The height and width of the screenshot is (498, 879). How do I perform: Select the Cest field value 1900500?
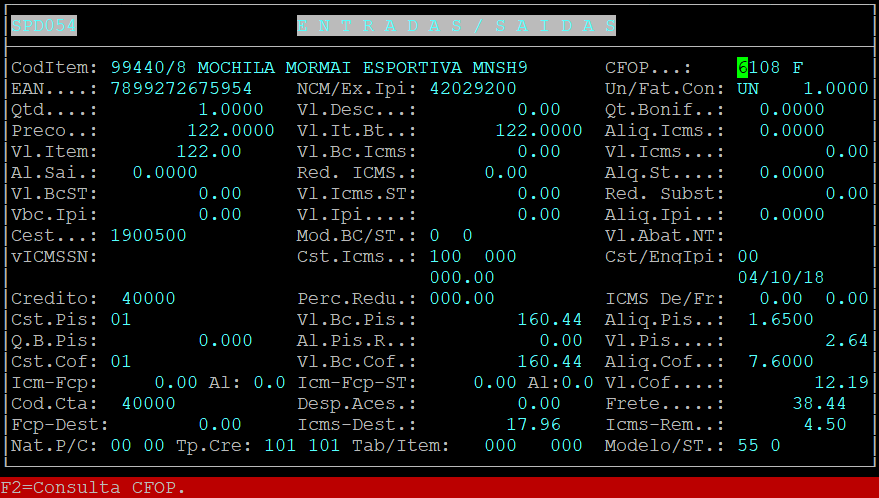[x=148, y=236]
